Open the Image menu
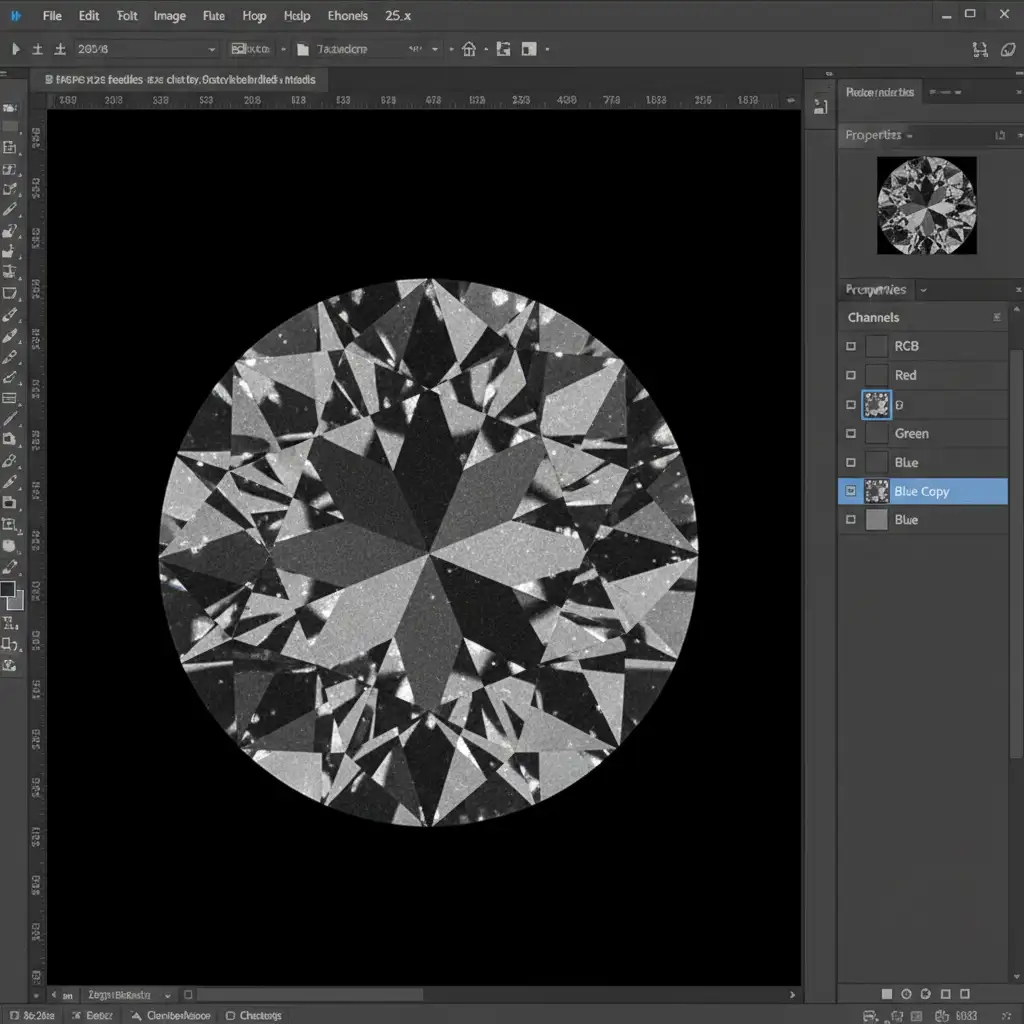Viewport: 1024px width, 1024px height. (169, 16)
